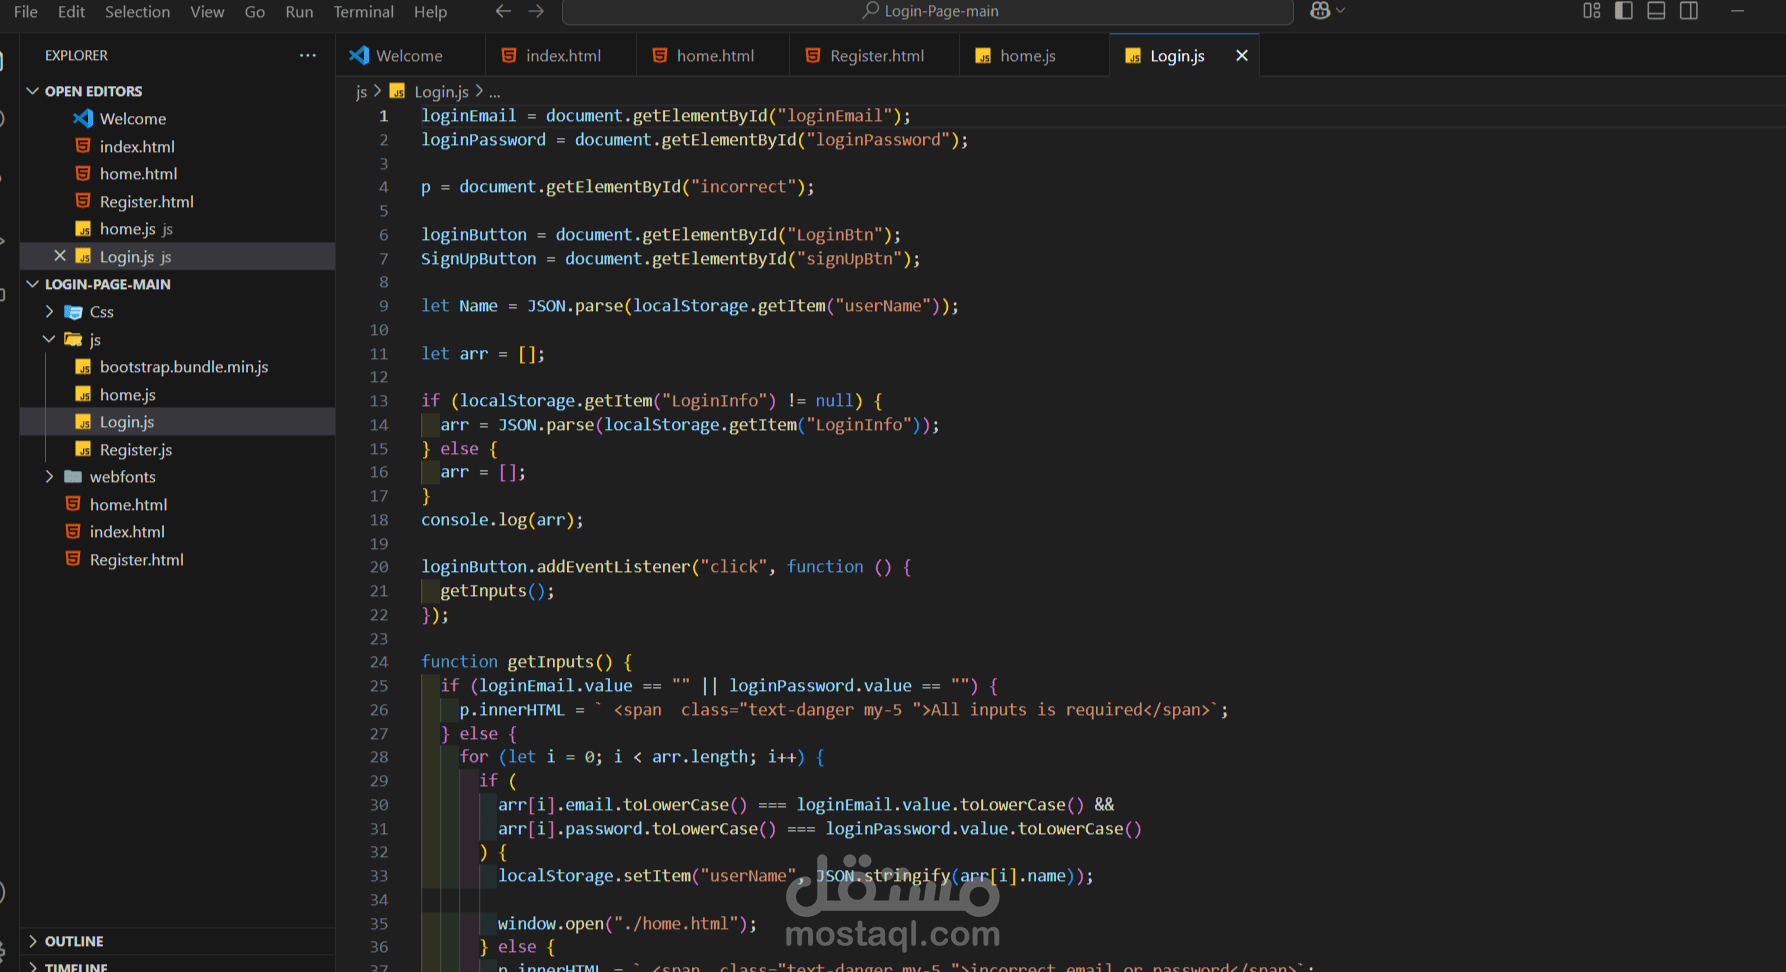Click the "let arr = [];" code line

pos(483,354)
